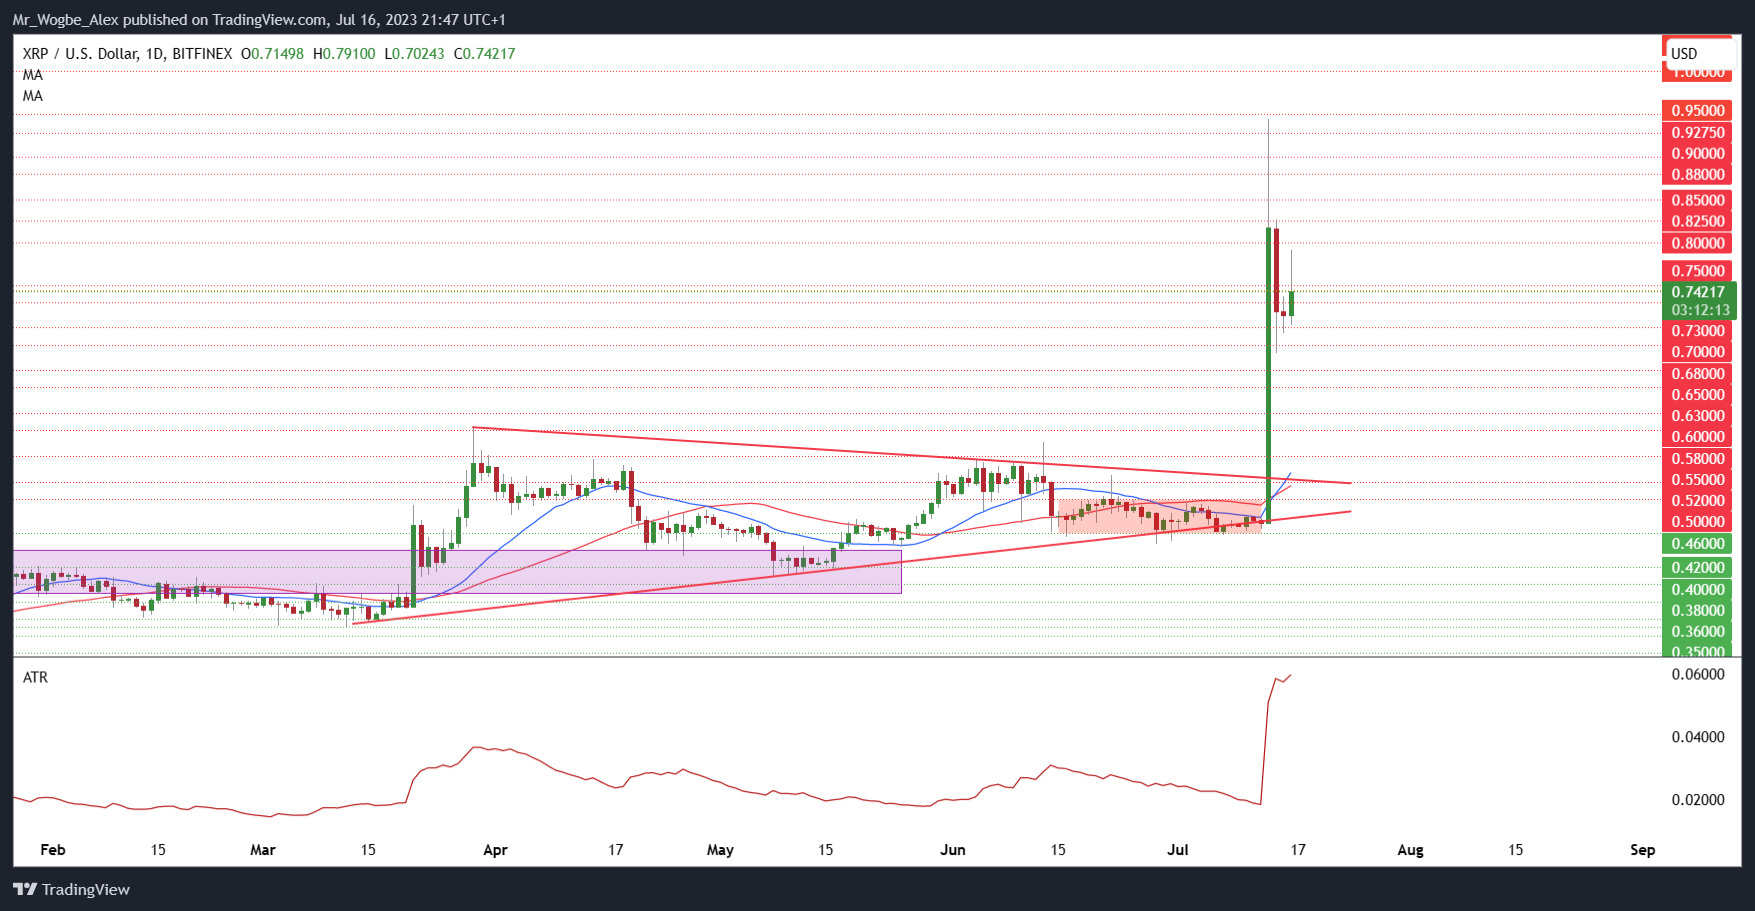
Task: Click the 0.06000 value on ATR scale
Action: tap(1698, 675)
